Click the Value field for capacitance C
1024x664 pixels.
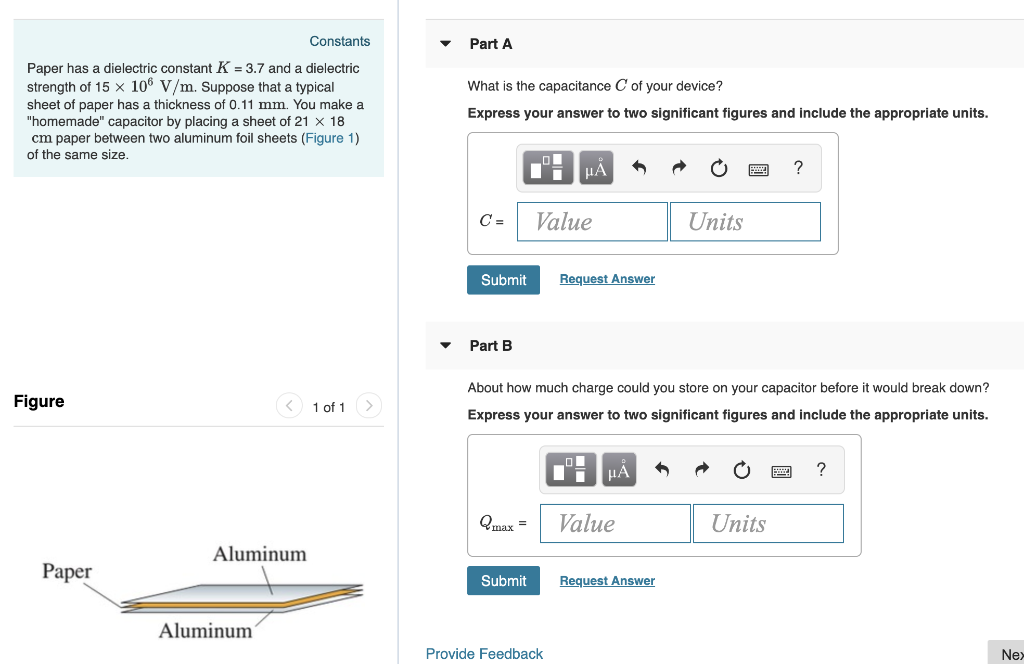[592, 221]
